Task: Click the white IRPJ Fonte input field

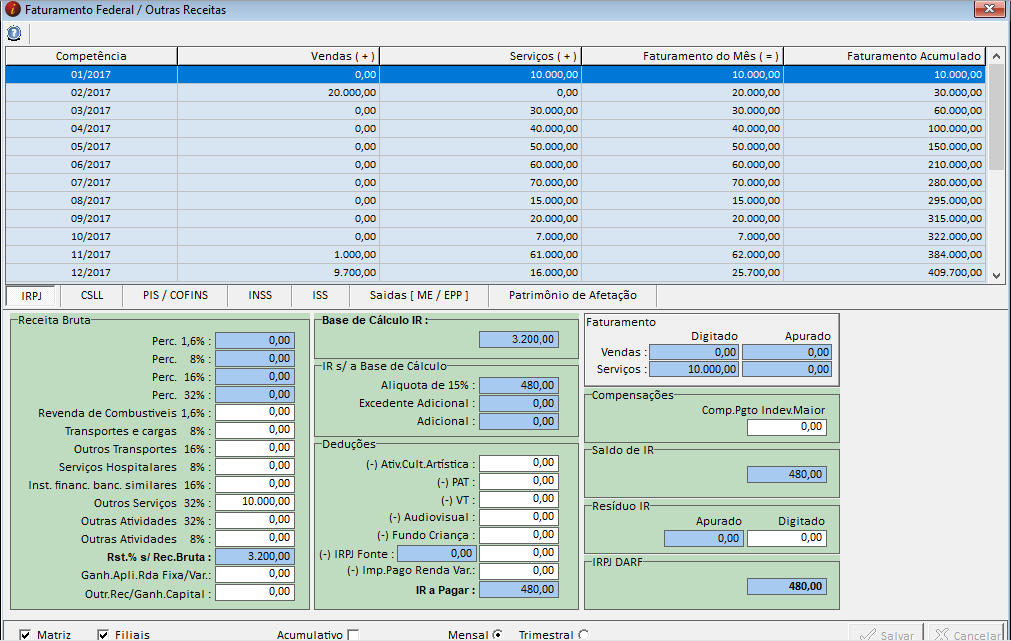Action: [x=519, y=553]
